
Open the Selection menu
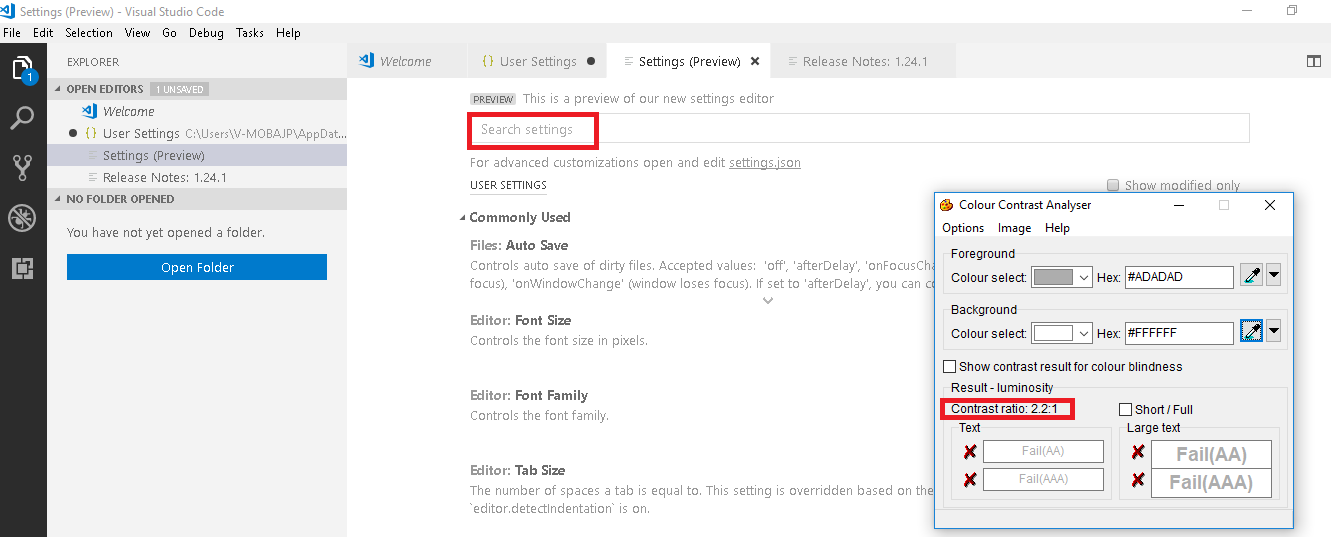tap(89, 33)
